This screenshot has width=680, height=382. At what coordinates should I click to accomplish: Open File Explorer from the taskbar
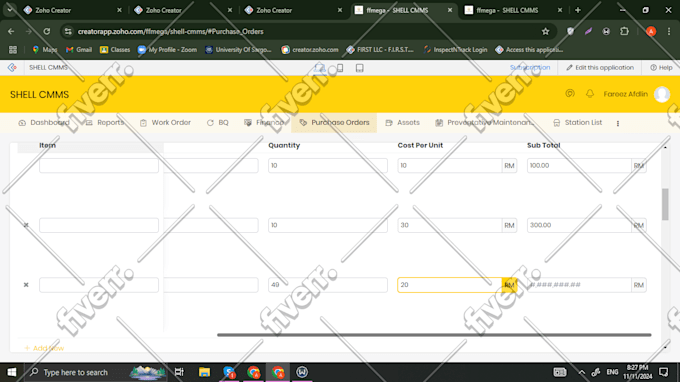[204, 372]
